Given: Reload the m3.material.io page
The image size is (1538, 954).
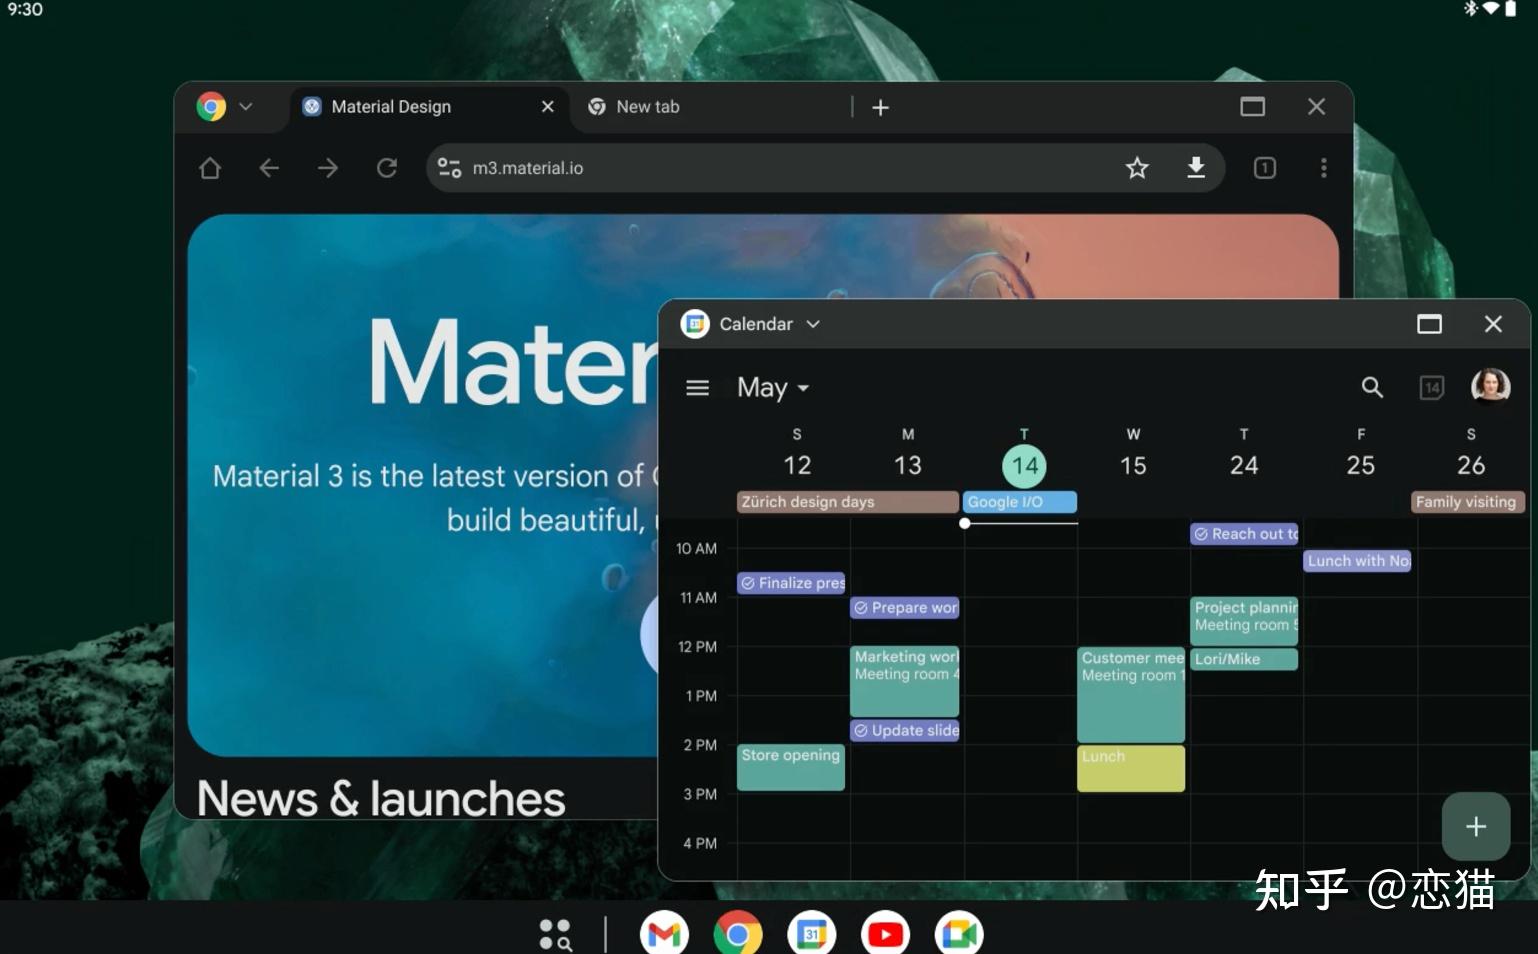Looking at the screenshot, I should click(x=387, y=168).
